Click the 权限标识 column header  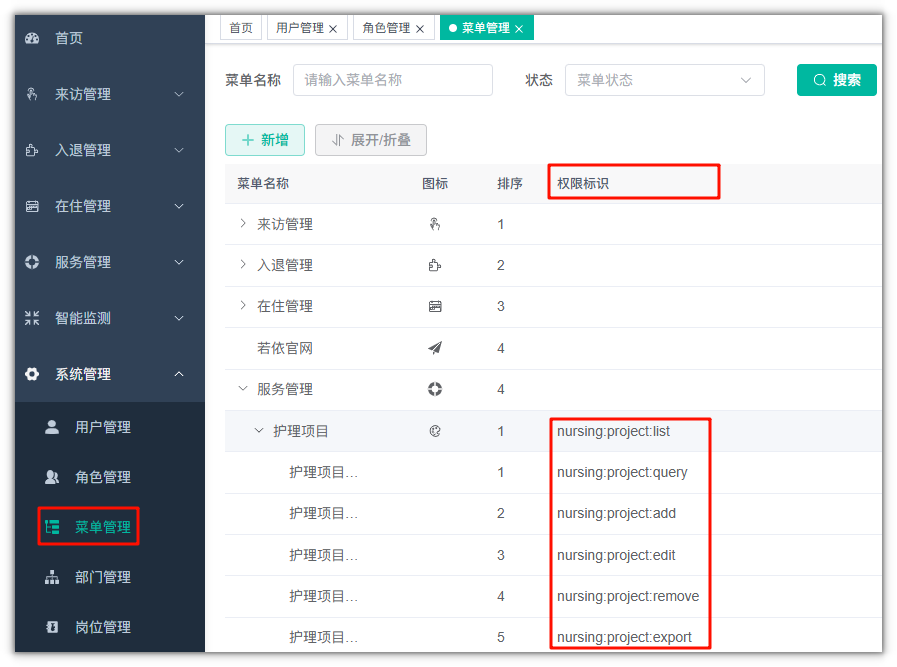[583, 183]
